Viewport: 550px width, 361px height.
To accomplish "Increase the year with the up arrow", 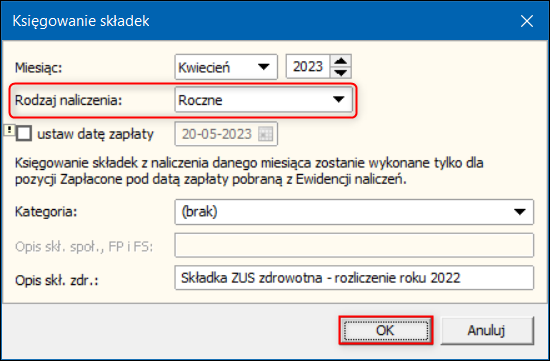I will (341, 61).
